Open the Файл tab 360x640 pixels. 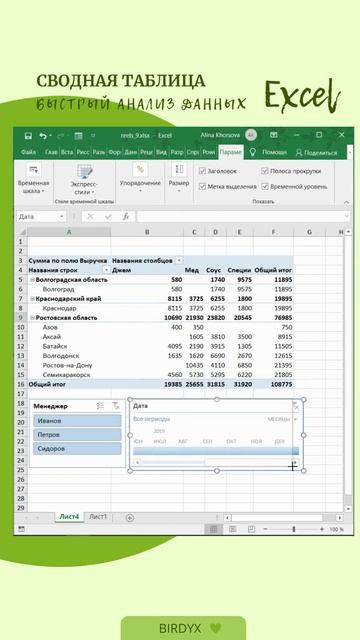pyautogui.click(x=28, y=152)
